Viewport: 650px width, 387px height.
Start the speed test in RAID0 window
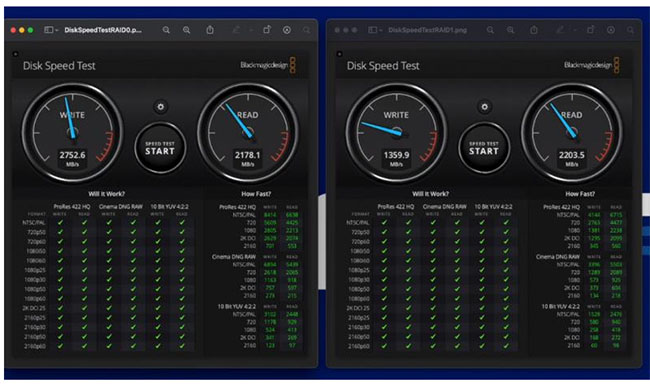(160, 148)
